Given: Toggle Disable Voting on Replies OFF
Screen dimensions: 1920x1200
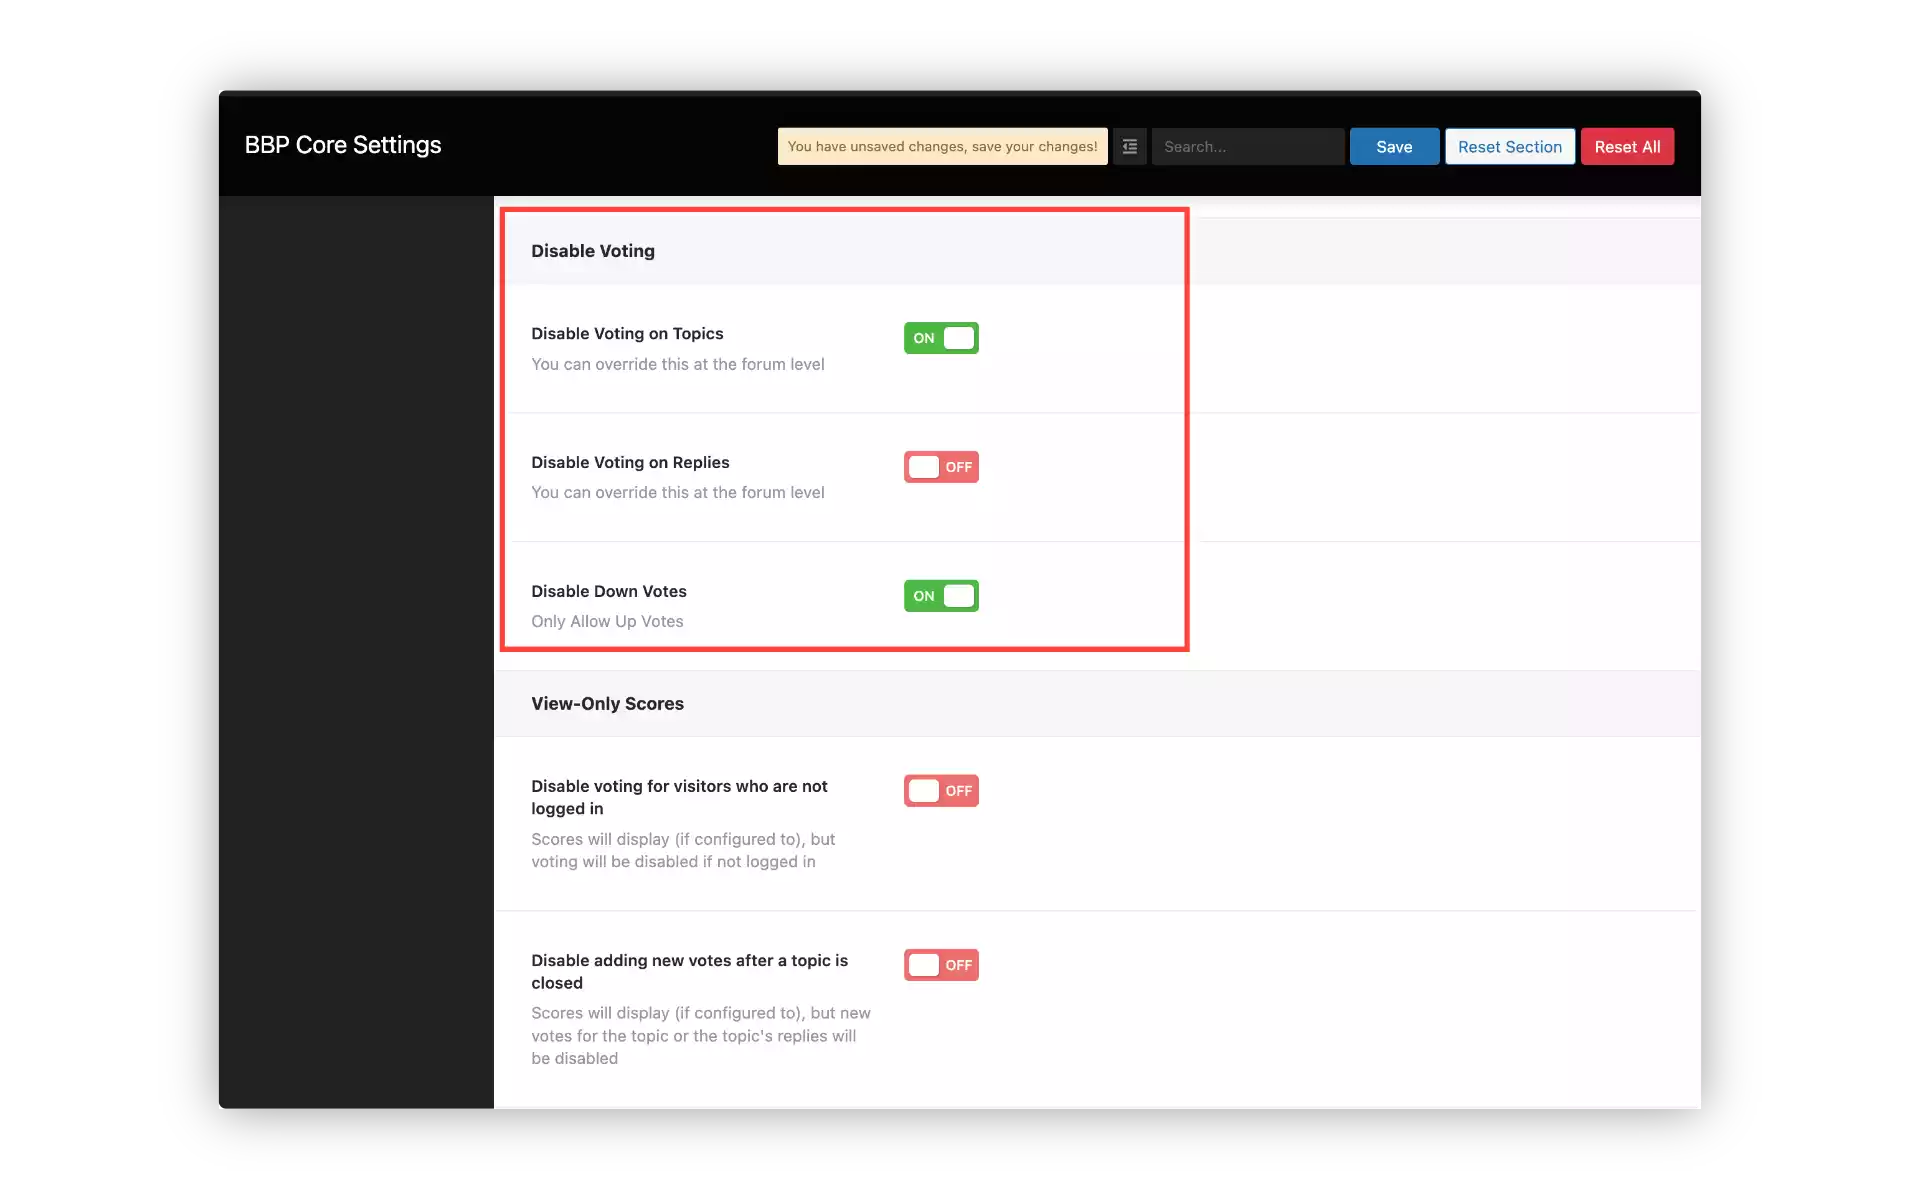Looking at the screenshot, I should [x=940, y=466].
